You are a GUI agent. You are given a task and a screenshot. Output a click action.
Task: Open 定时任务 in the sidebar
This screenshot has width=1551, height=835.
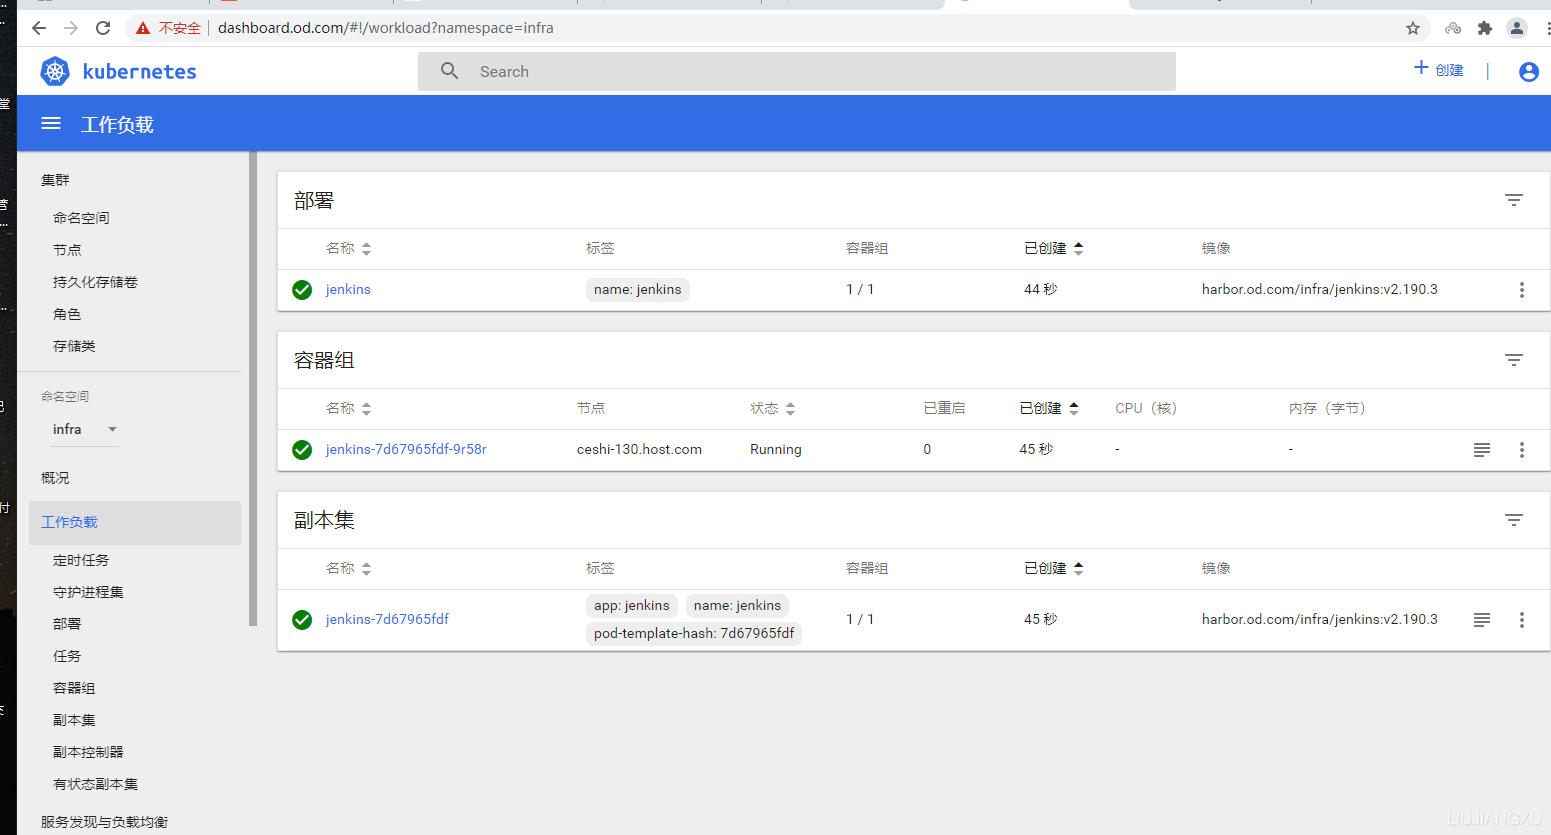81,560
